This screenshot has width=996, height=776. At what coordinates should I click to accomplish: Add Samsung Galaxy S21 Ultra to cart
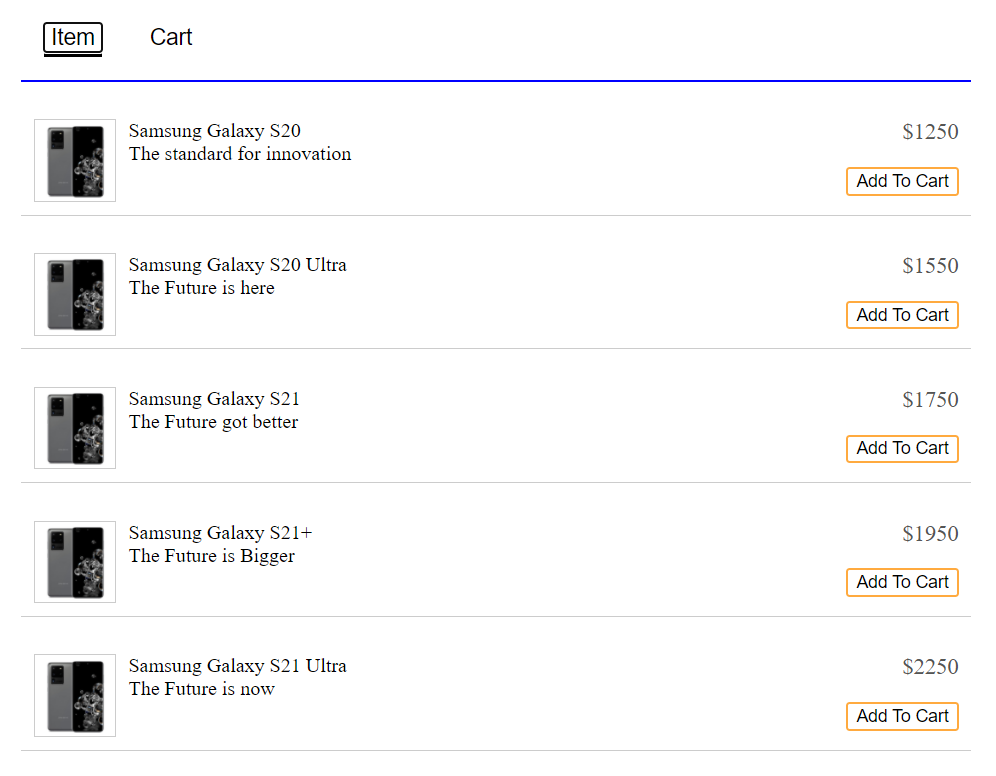pyautogui.click(x=902, y=716)
